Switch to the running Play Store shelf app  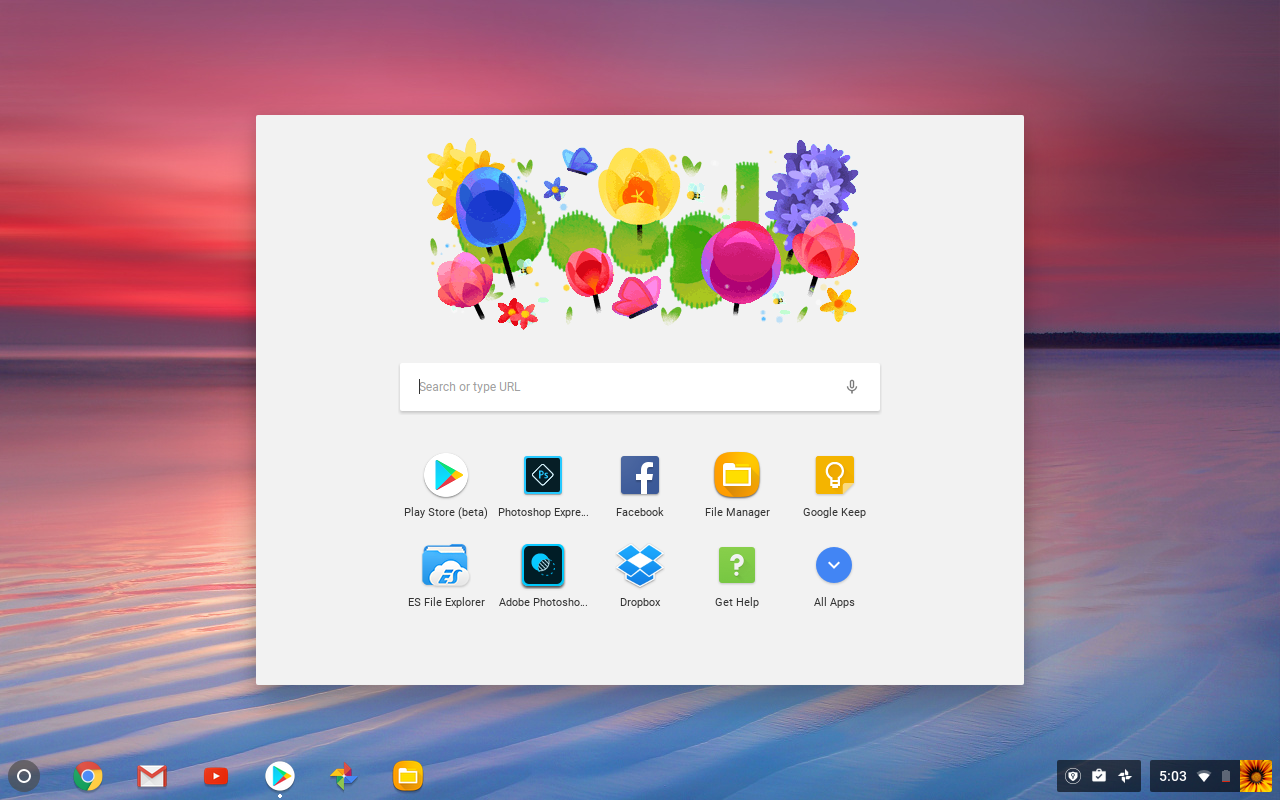click(280, 776)
